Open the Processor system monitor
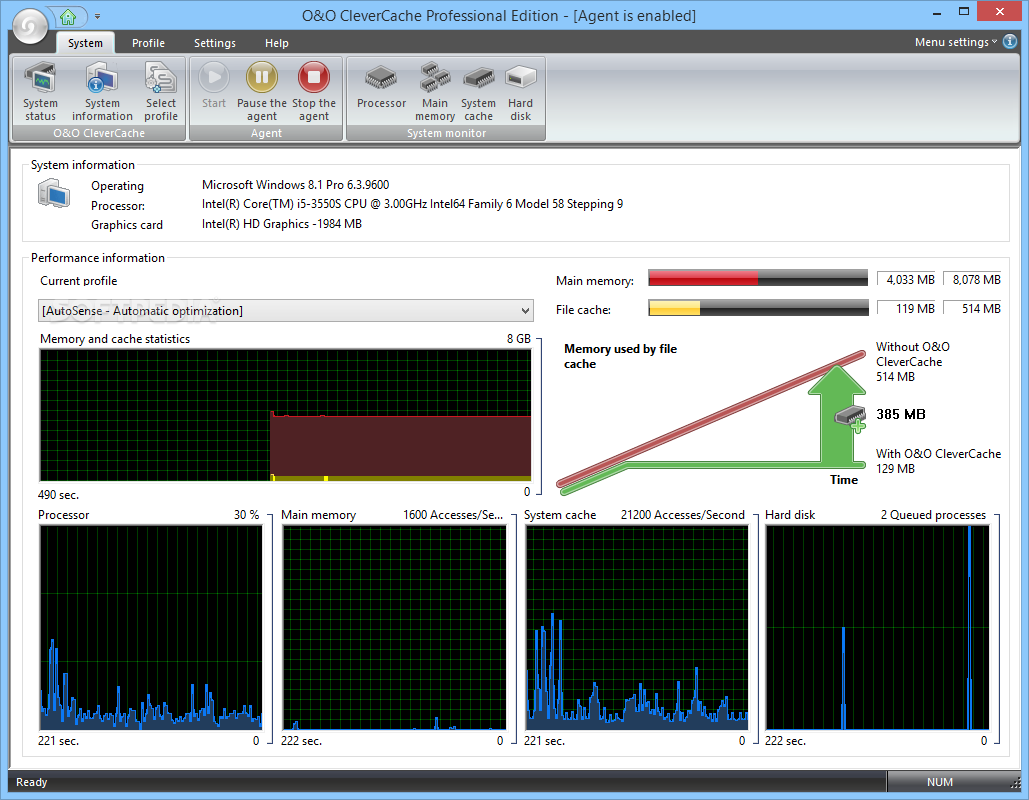This screenshot has width=1029, height=800. click(381, 85)
